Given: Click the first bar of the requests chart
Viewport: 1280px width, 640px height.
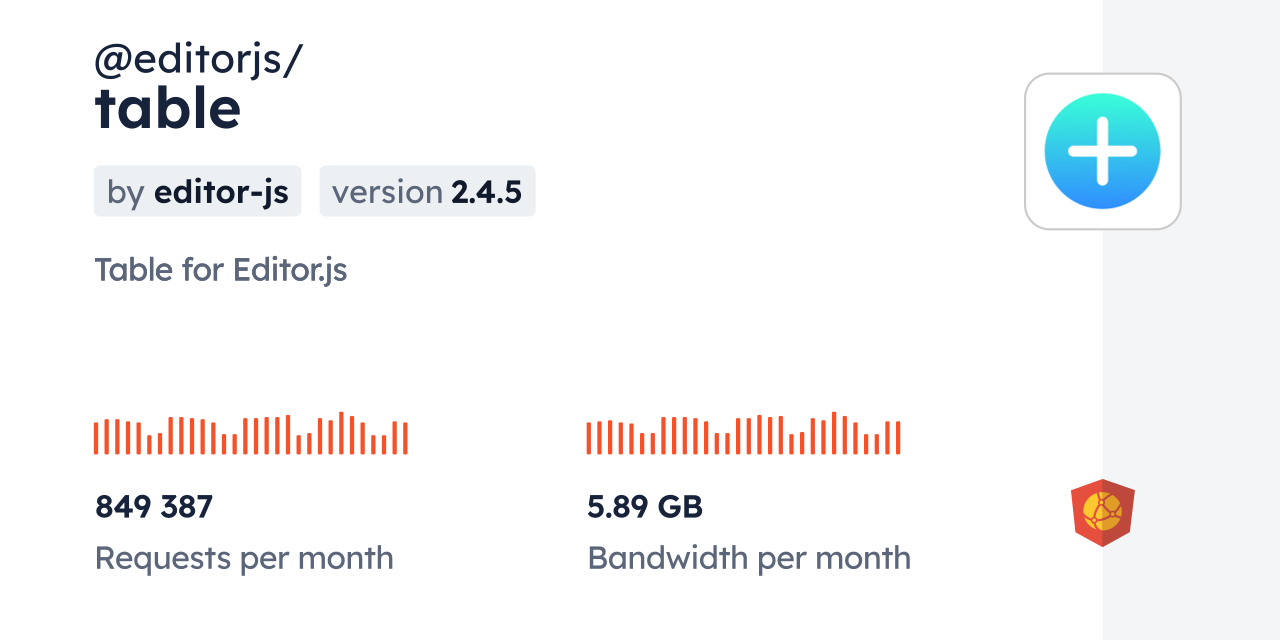Looking at the screenshot, I should (96, 438).
